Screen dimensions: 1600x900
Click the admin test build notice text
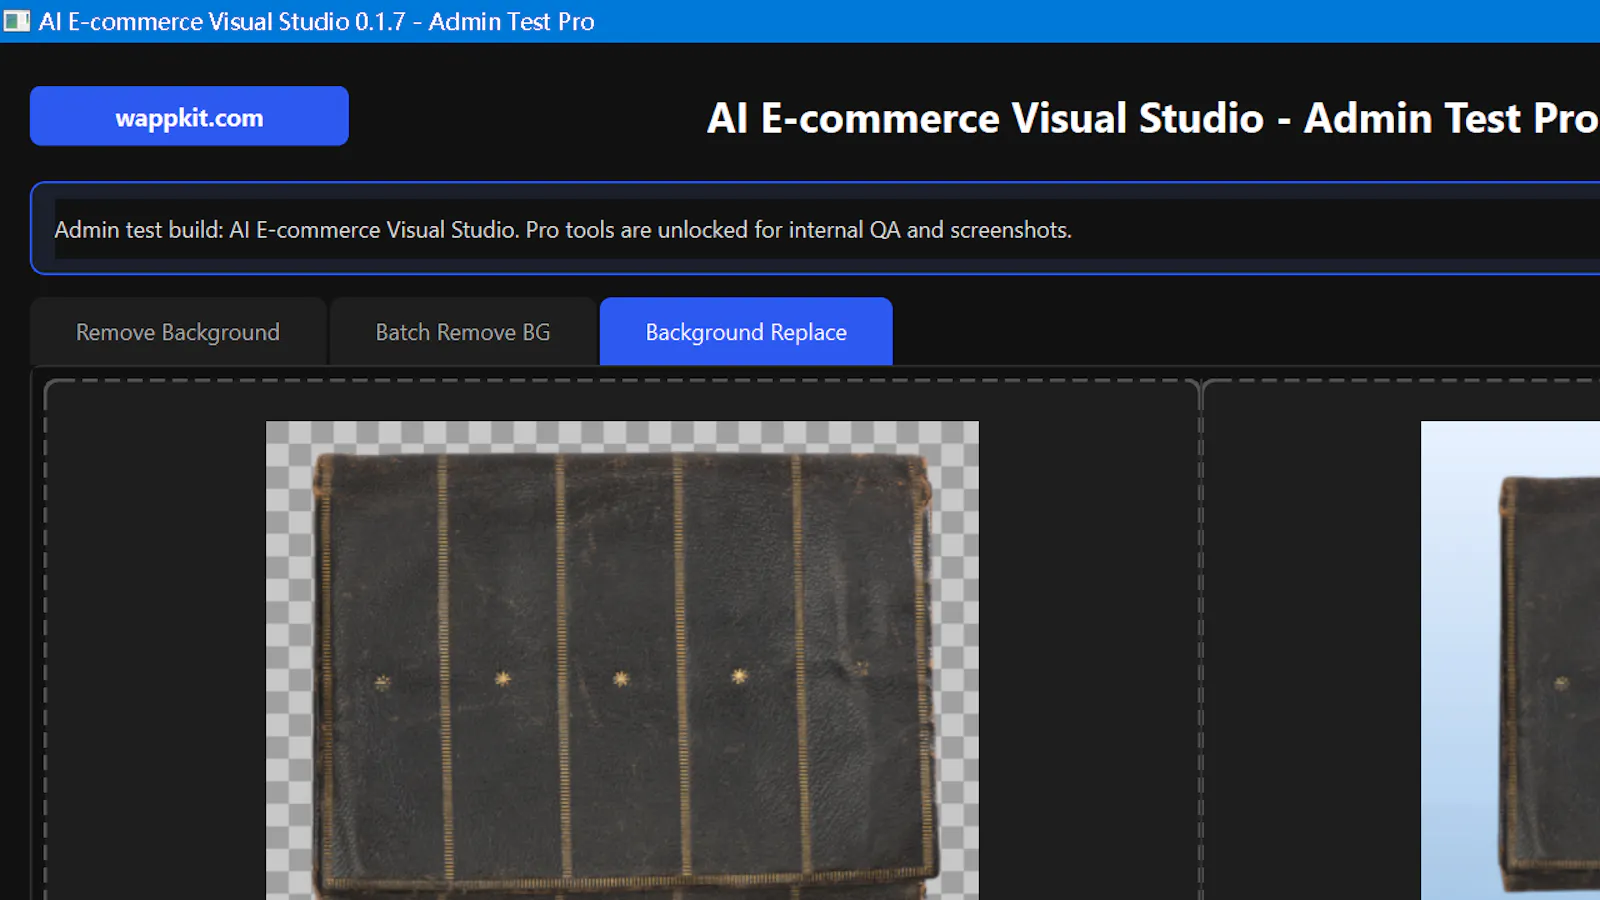point(563,230)
